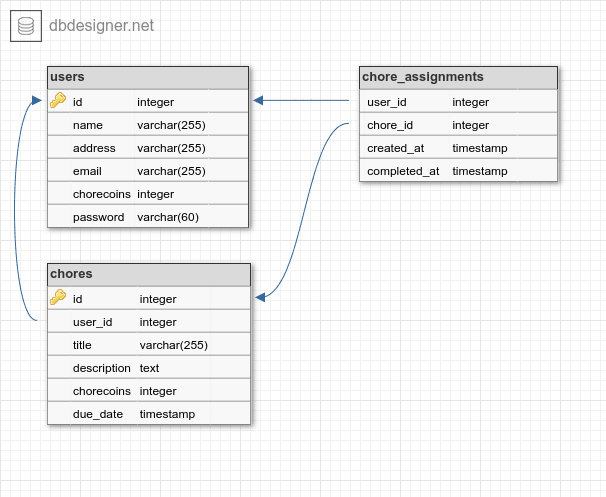Image resolution: width=606 pixels, height=497 pixels.
Task: Click the varchar(255) type of name
Action: click(171, 125)
